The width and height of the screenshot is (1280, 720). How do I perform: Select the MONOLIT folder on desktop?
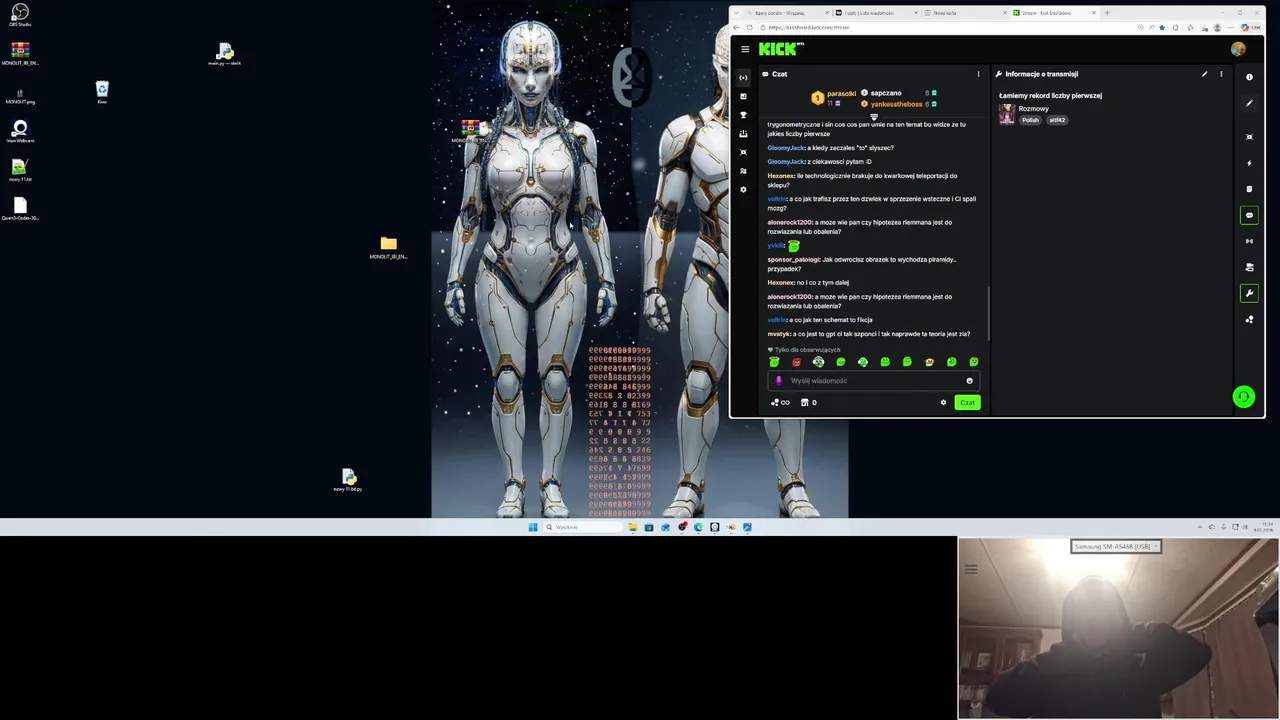click(x=388, y=247)
